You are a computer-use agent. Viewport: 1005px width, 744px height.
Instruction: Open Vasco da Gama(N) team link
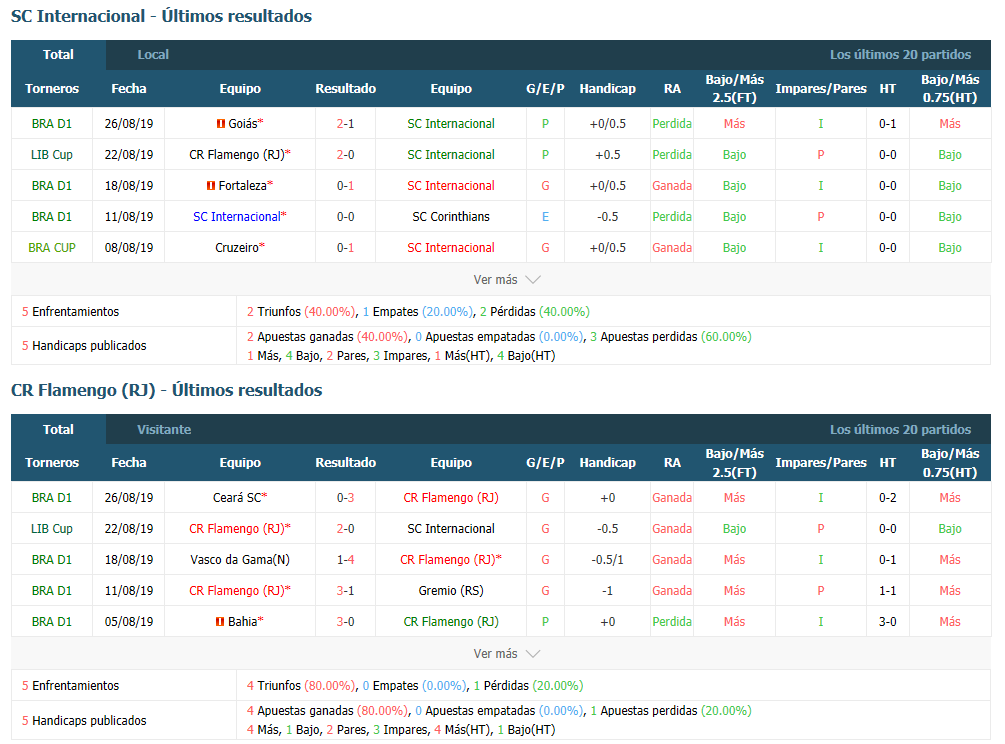pyautogui.click(x=240, y=560)
